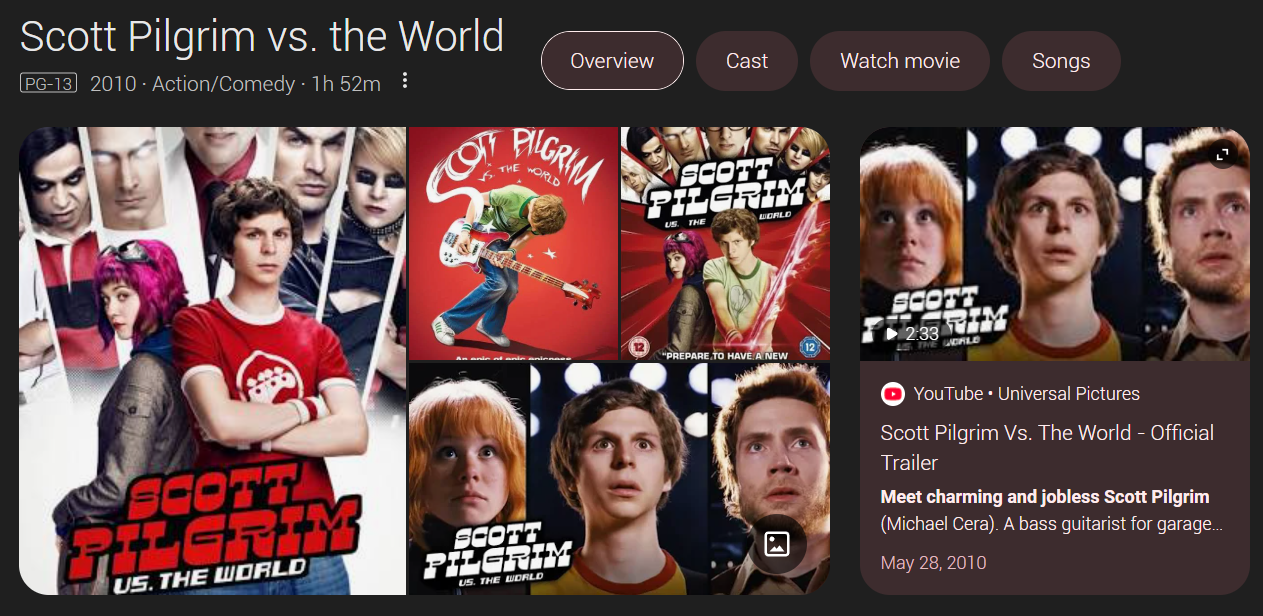1263x616 pixels.
Task: Select the Overview tab
Action: pos(612,61)
